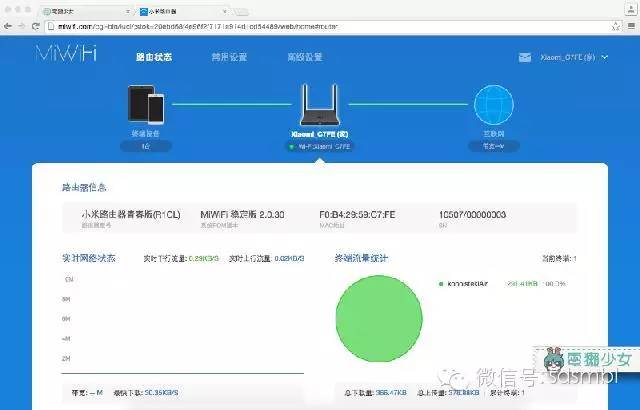Click the browser forward arrow
Viewport: 640px width, 410px height.
coord(22,27)
